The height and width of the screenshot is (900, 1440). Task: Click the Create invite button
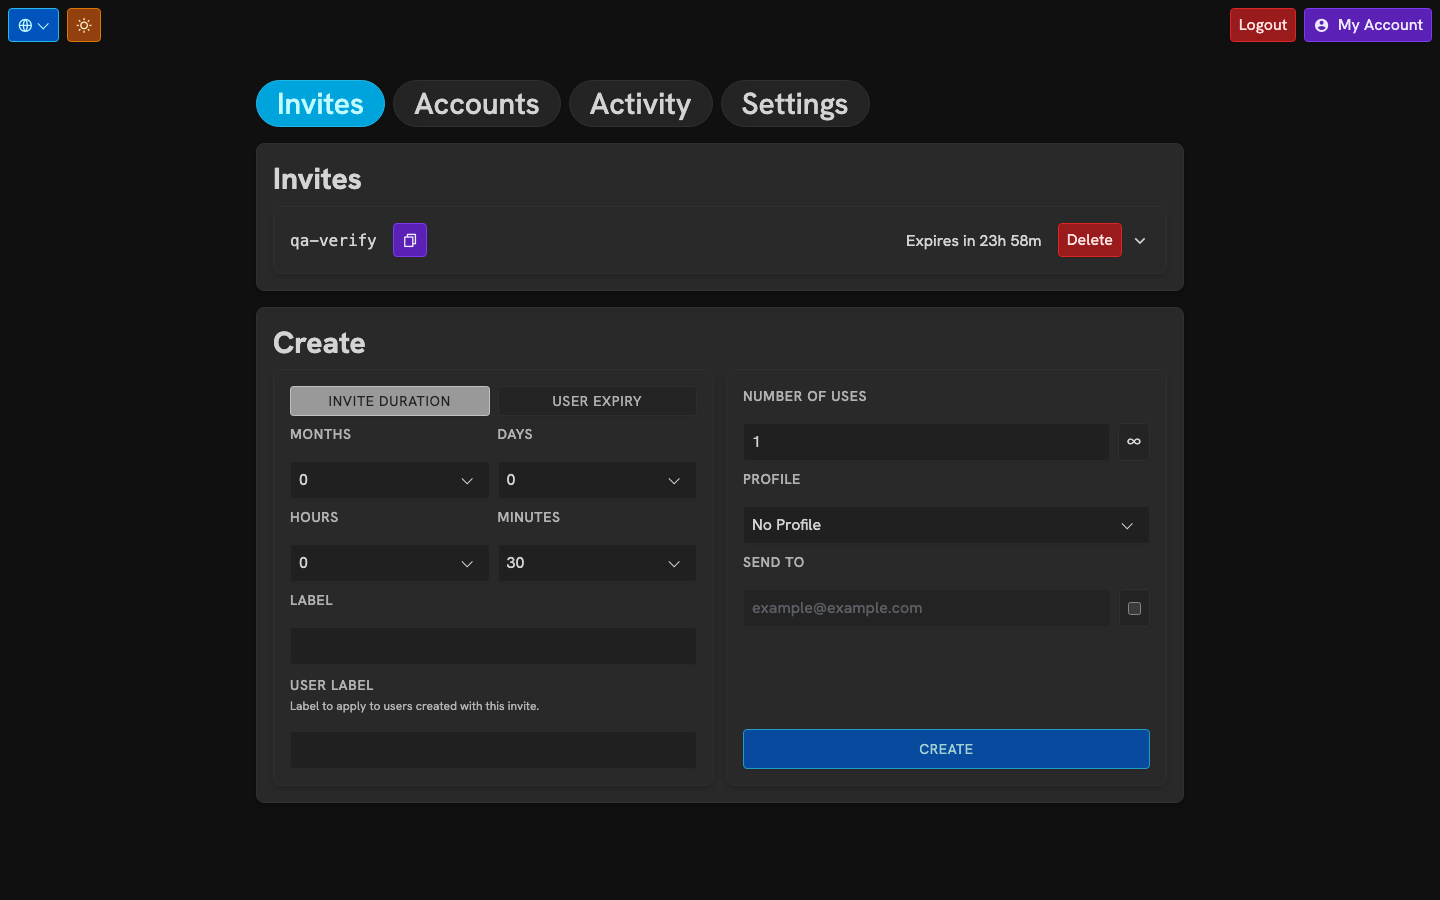point(946,749)
